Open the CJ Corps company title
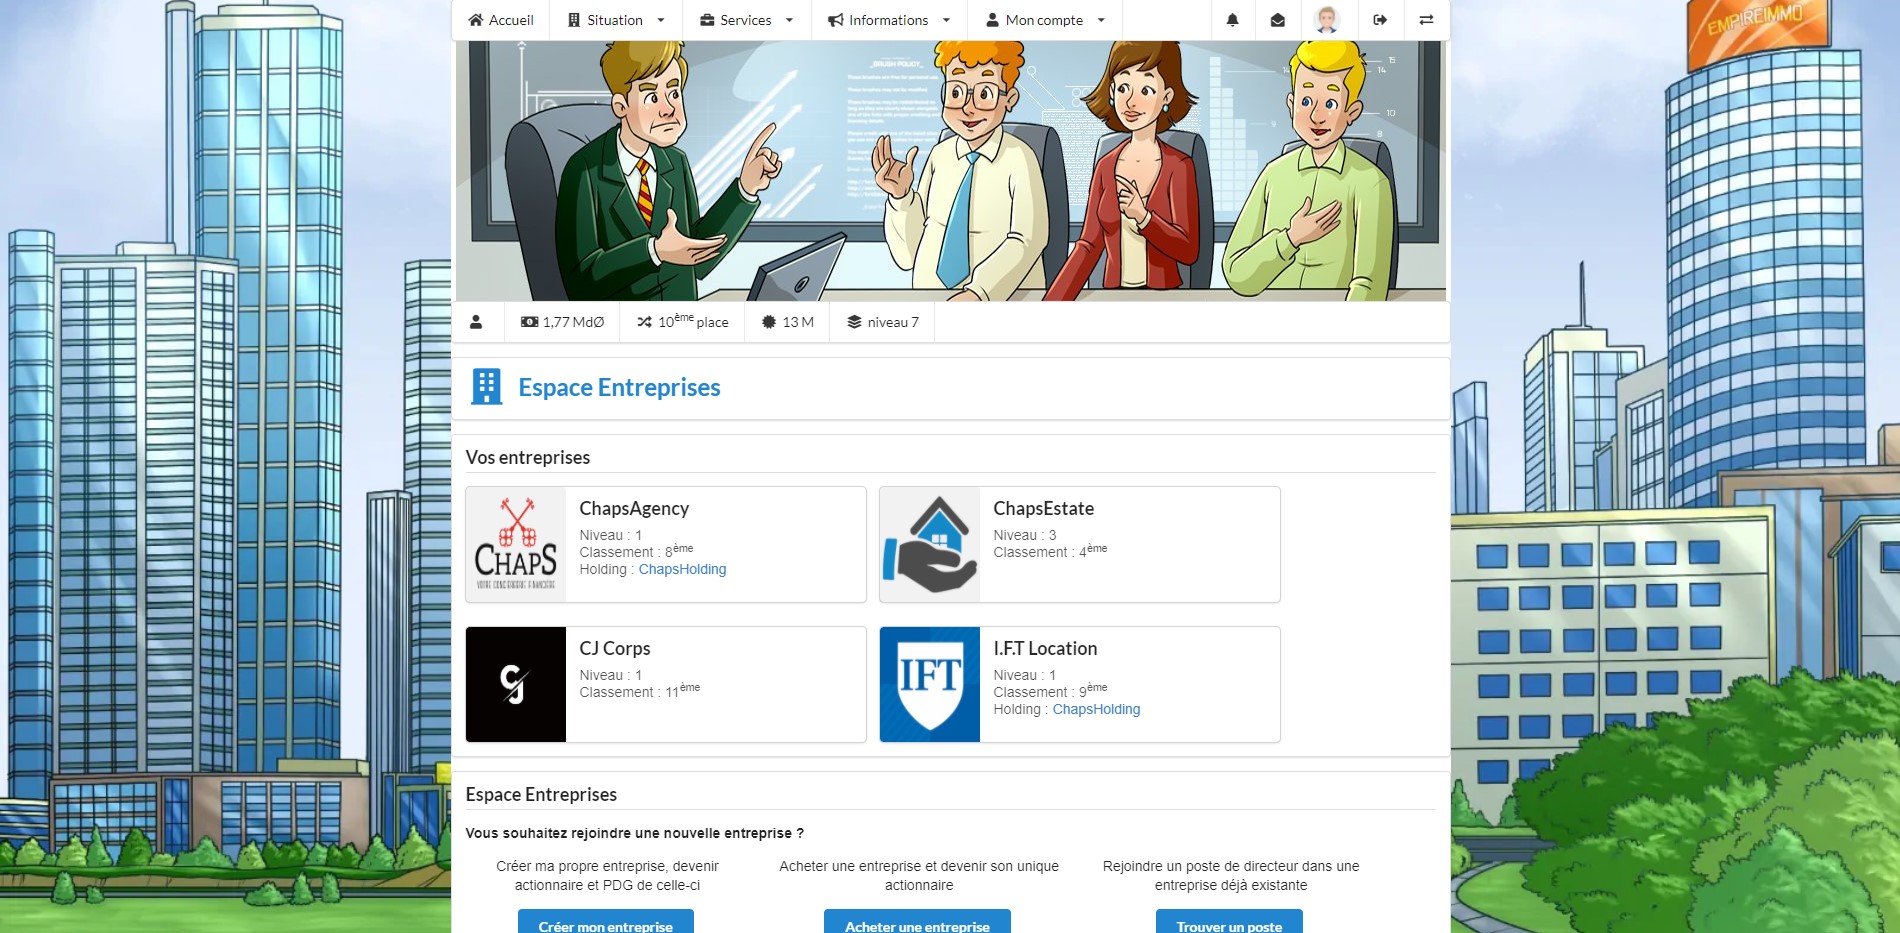This screenshot has width=1900, height=933. [x=615, y=648]
